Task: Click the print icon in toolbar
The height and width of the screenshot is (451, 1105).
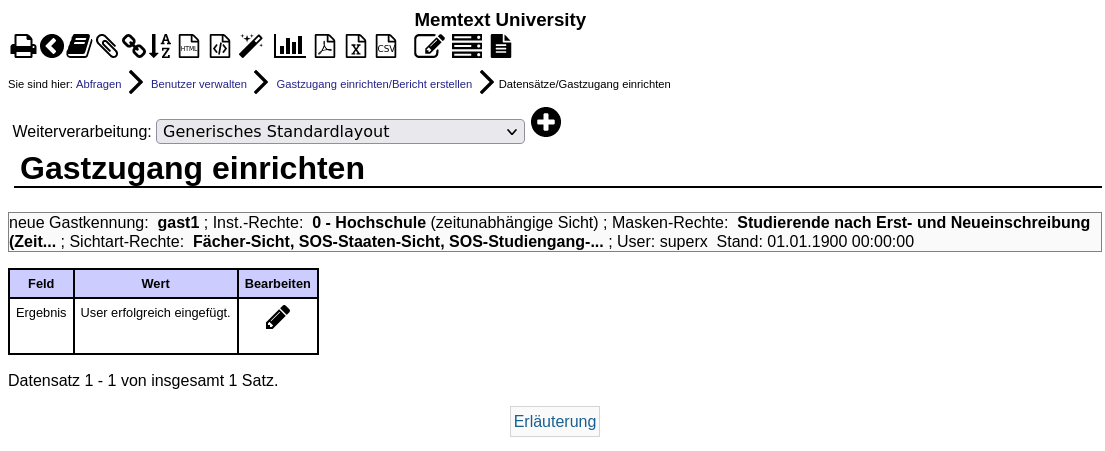Action: [x=23, y=46]
